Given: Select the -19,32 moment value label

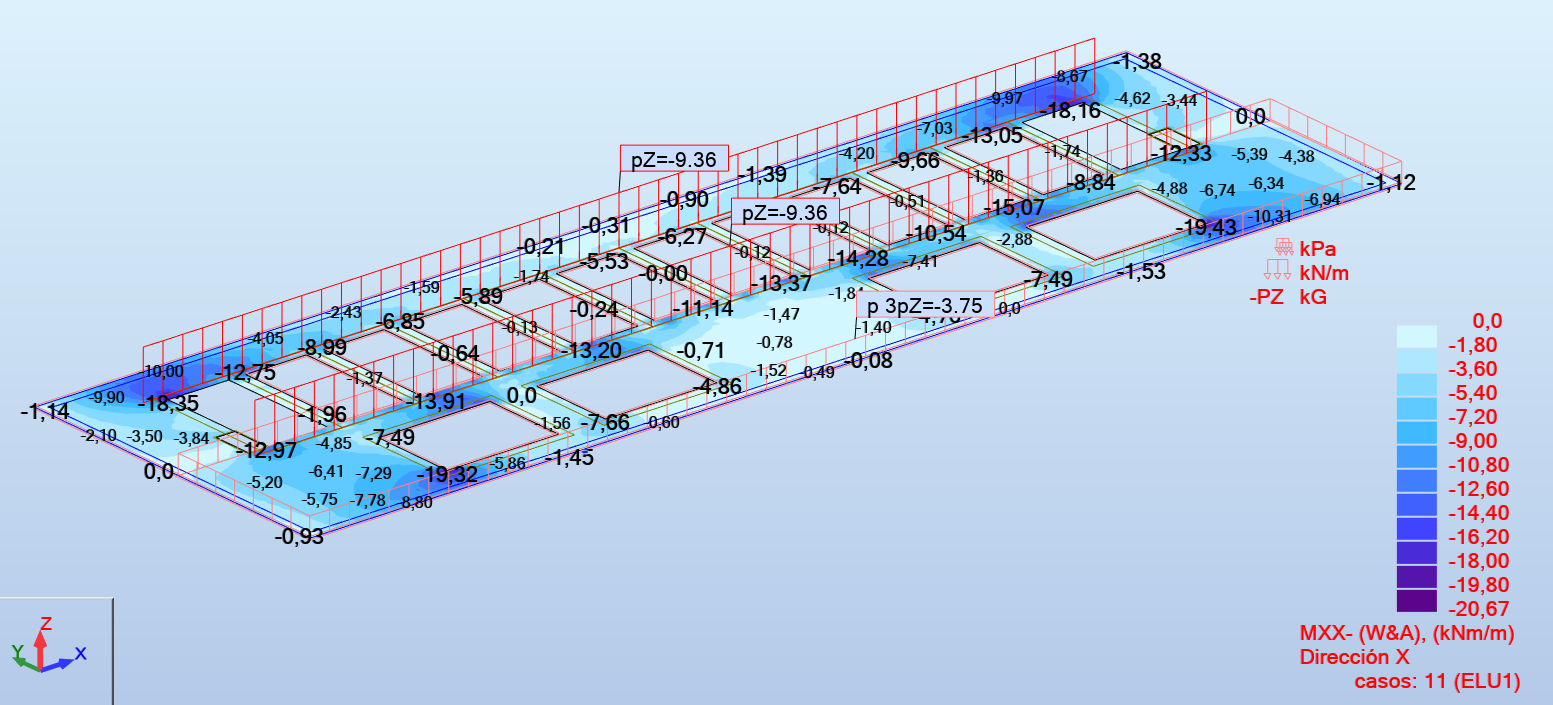Looking at the screenshot, I should pyautogui.click(x=447, y=475).
